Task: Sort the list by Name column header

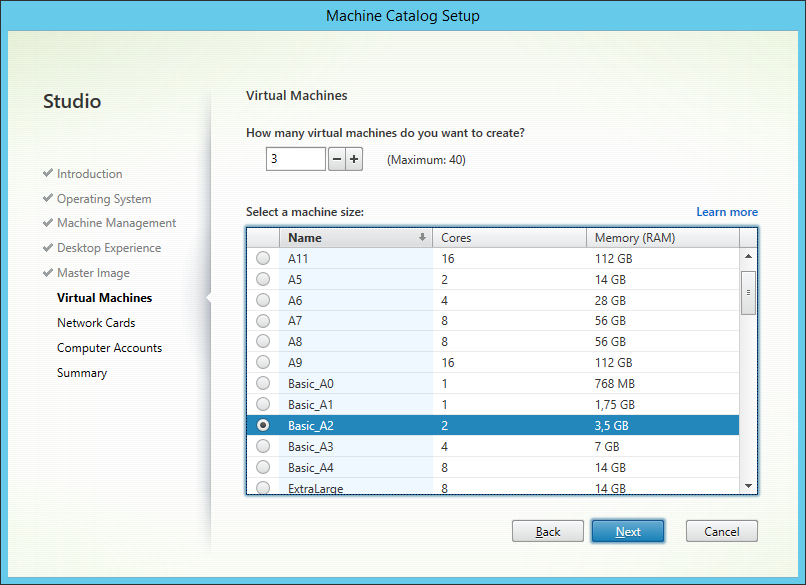Action: tap(356, 237)
